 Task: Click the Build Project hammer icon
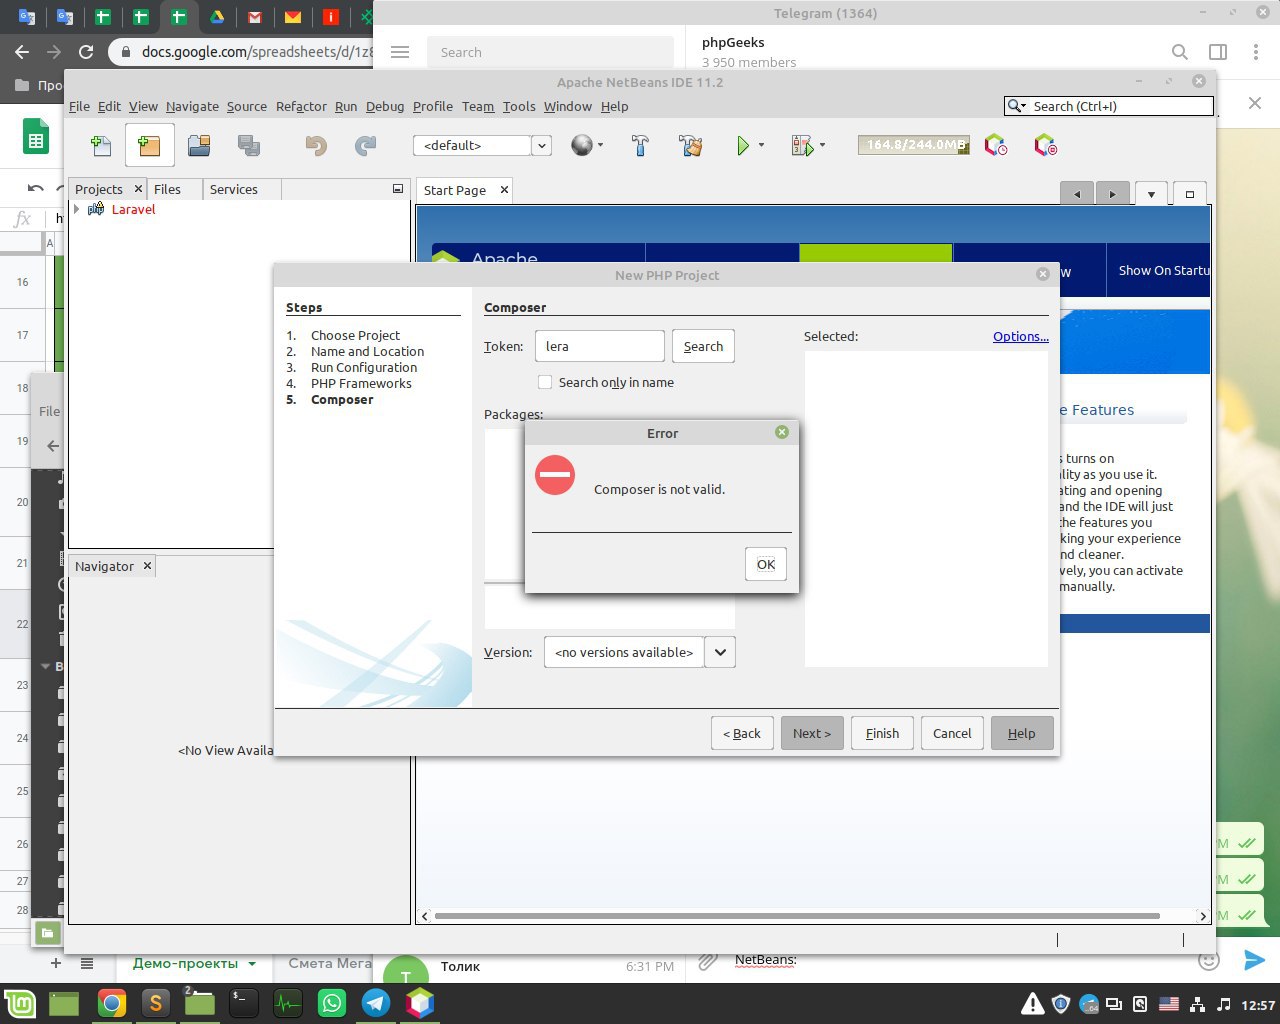pos(640,146)
